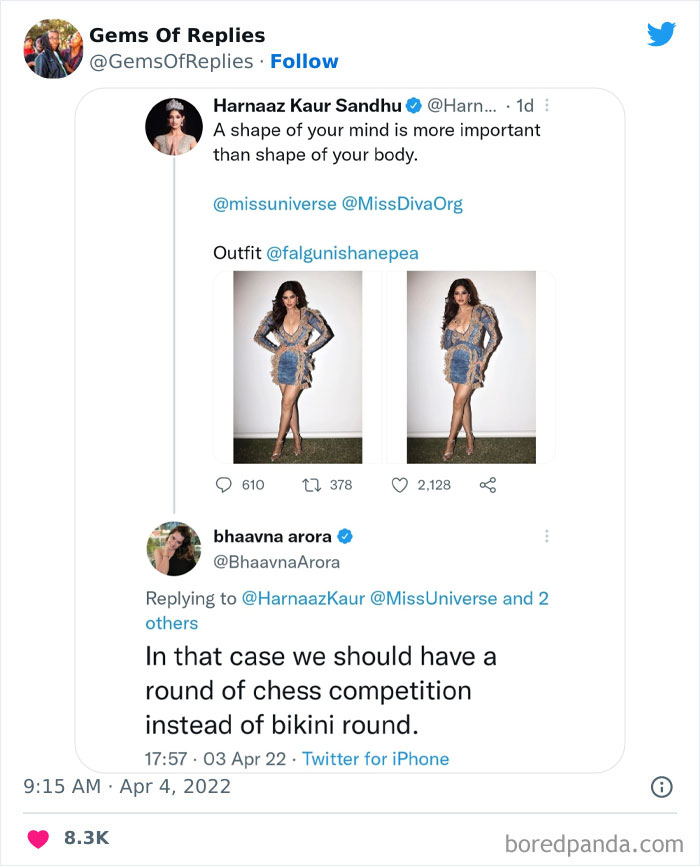Viewport: 700px width, 866px height.
Task: Select the @missuniverse mention
Action: 270,203
